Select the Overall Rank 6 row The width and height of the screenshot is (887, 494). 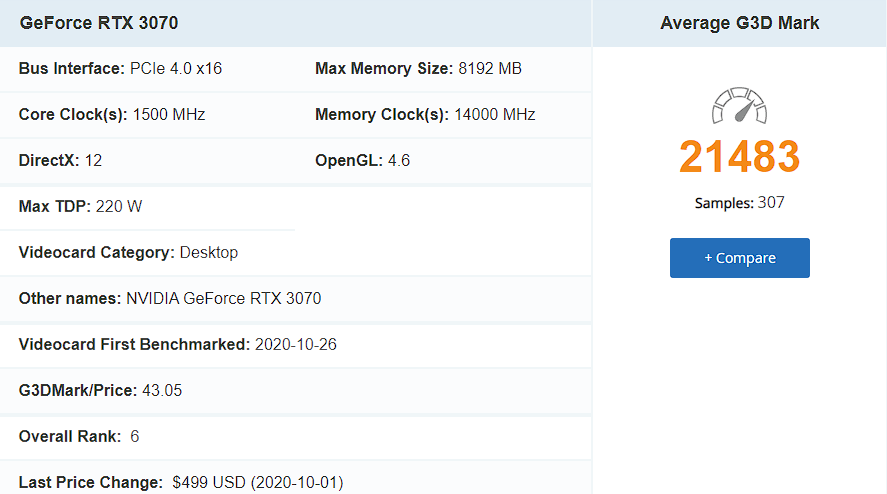point(79,437)
